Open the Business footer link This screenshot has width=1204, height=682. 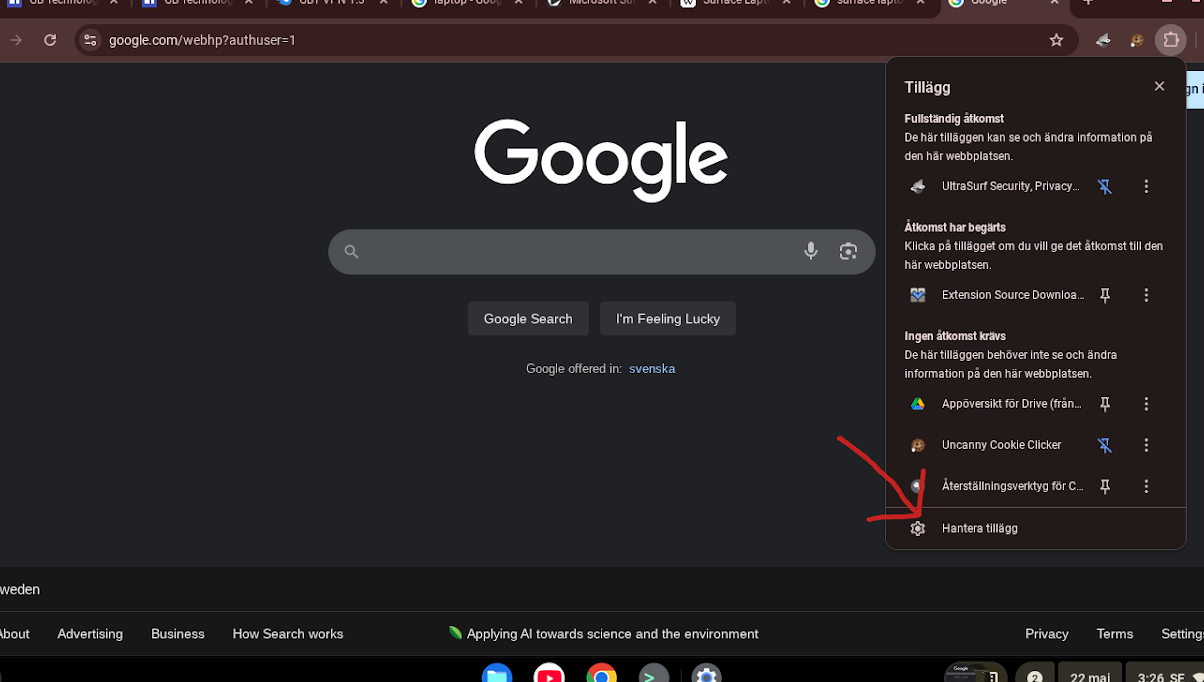tap(178, 634)
